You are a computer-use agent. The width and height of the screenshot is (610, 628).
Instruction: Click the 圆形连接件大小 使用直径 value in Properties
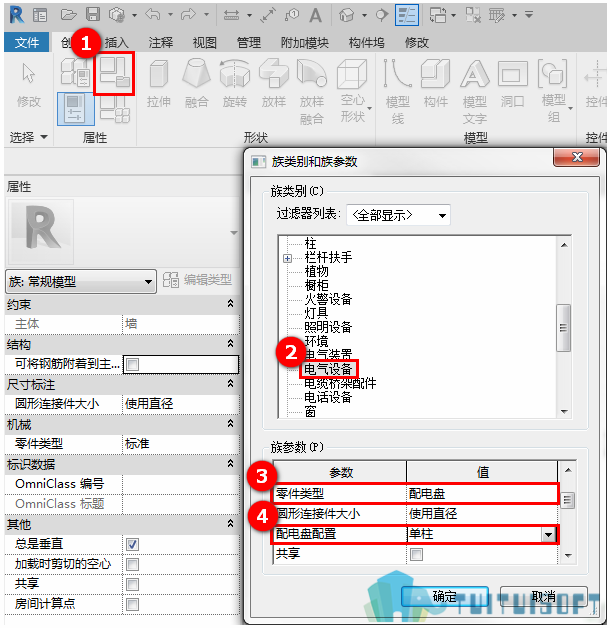coord(181,404)
